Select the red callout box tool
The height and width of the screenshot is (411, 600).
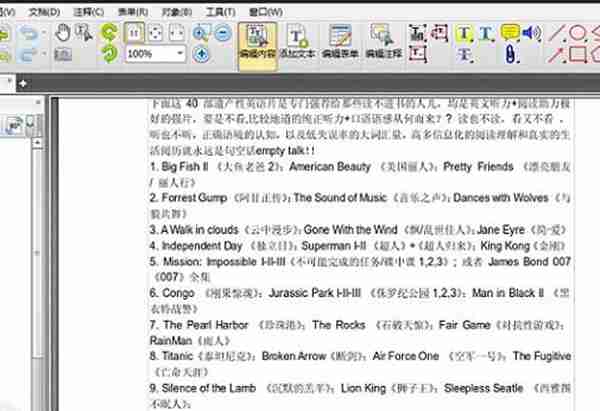coord(439,33)
